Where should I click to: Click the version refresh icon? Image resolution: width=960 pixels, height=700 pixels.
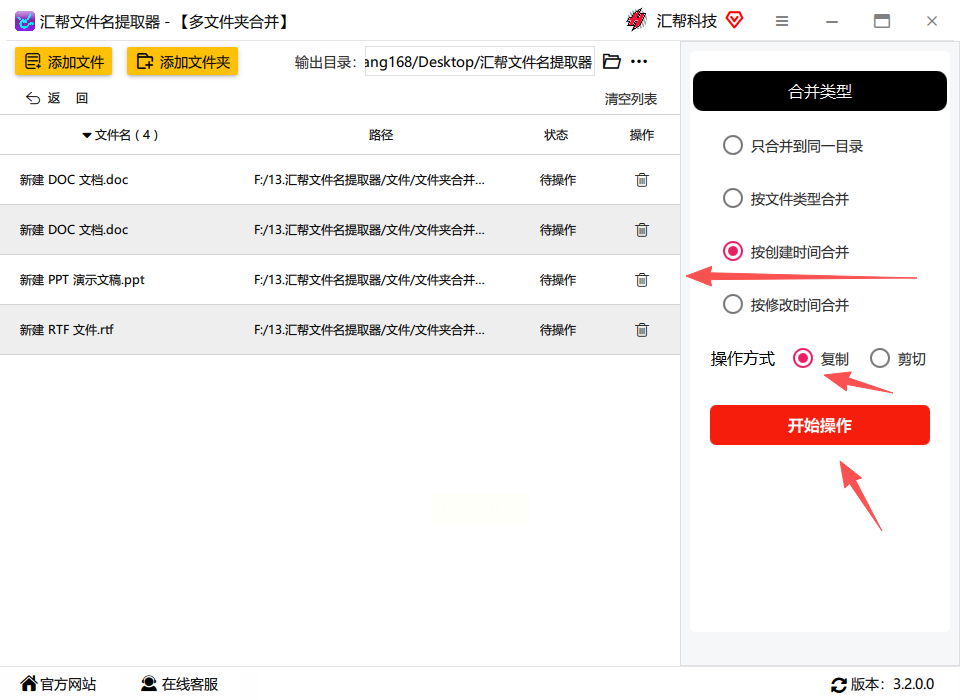tap(838, 685)
